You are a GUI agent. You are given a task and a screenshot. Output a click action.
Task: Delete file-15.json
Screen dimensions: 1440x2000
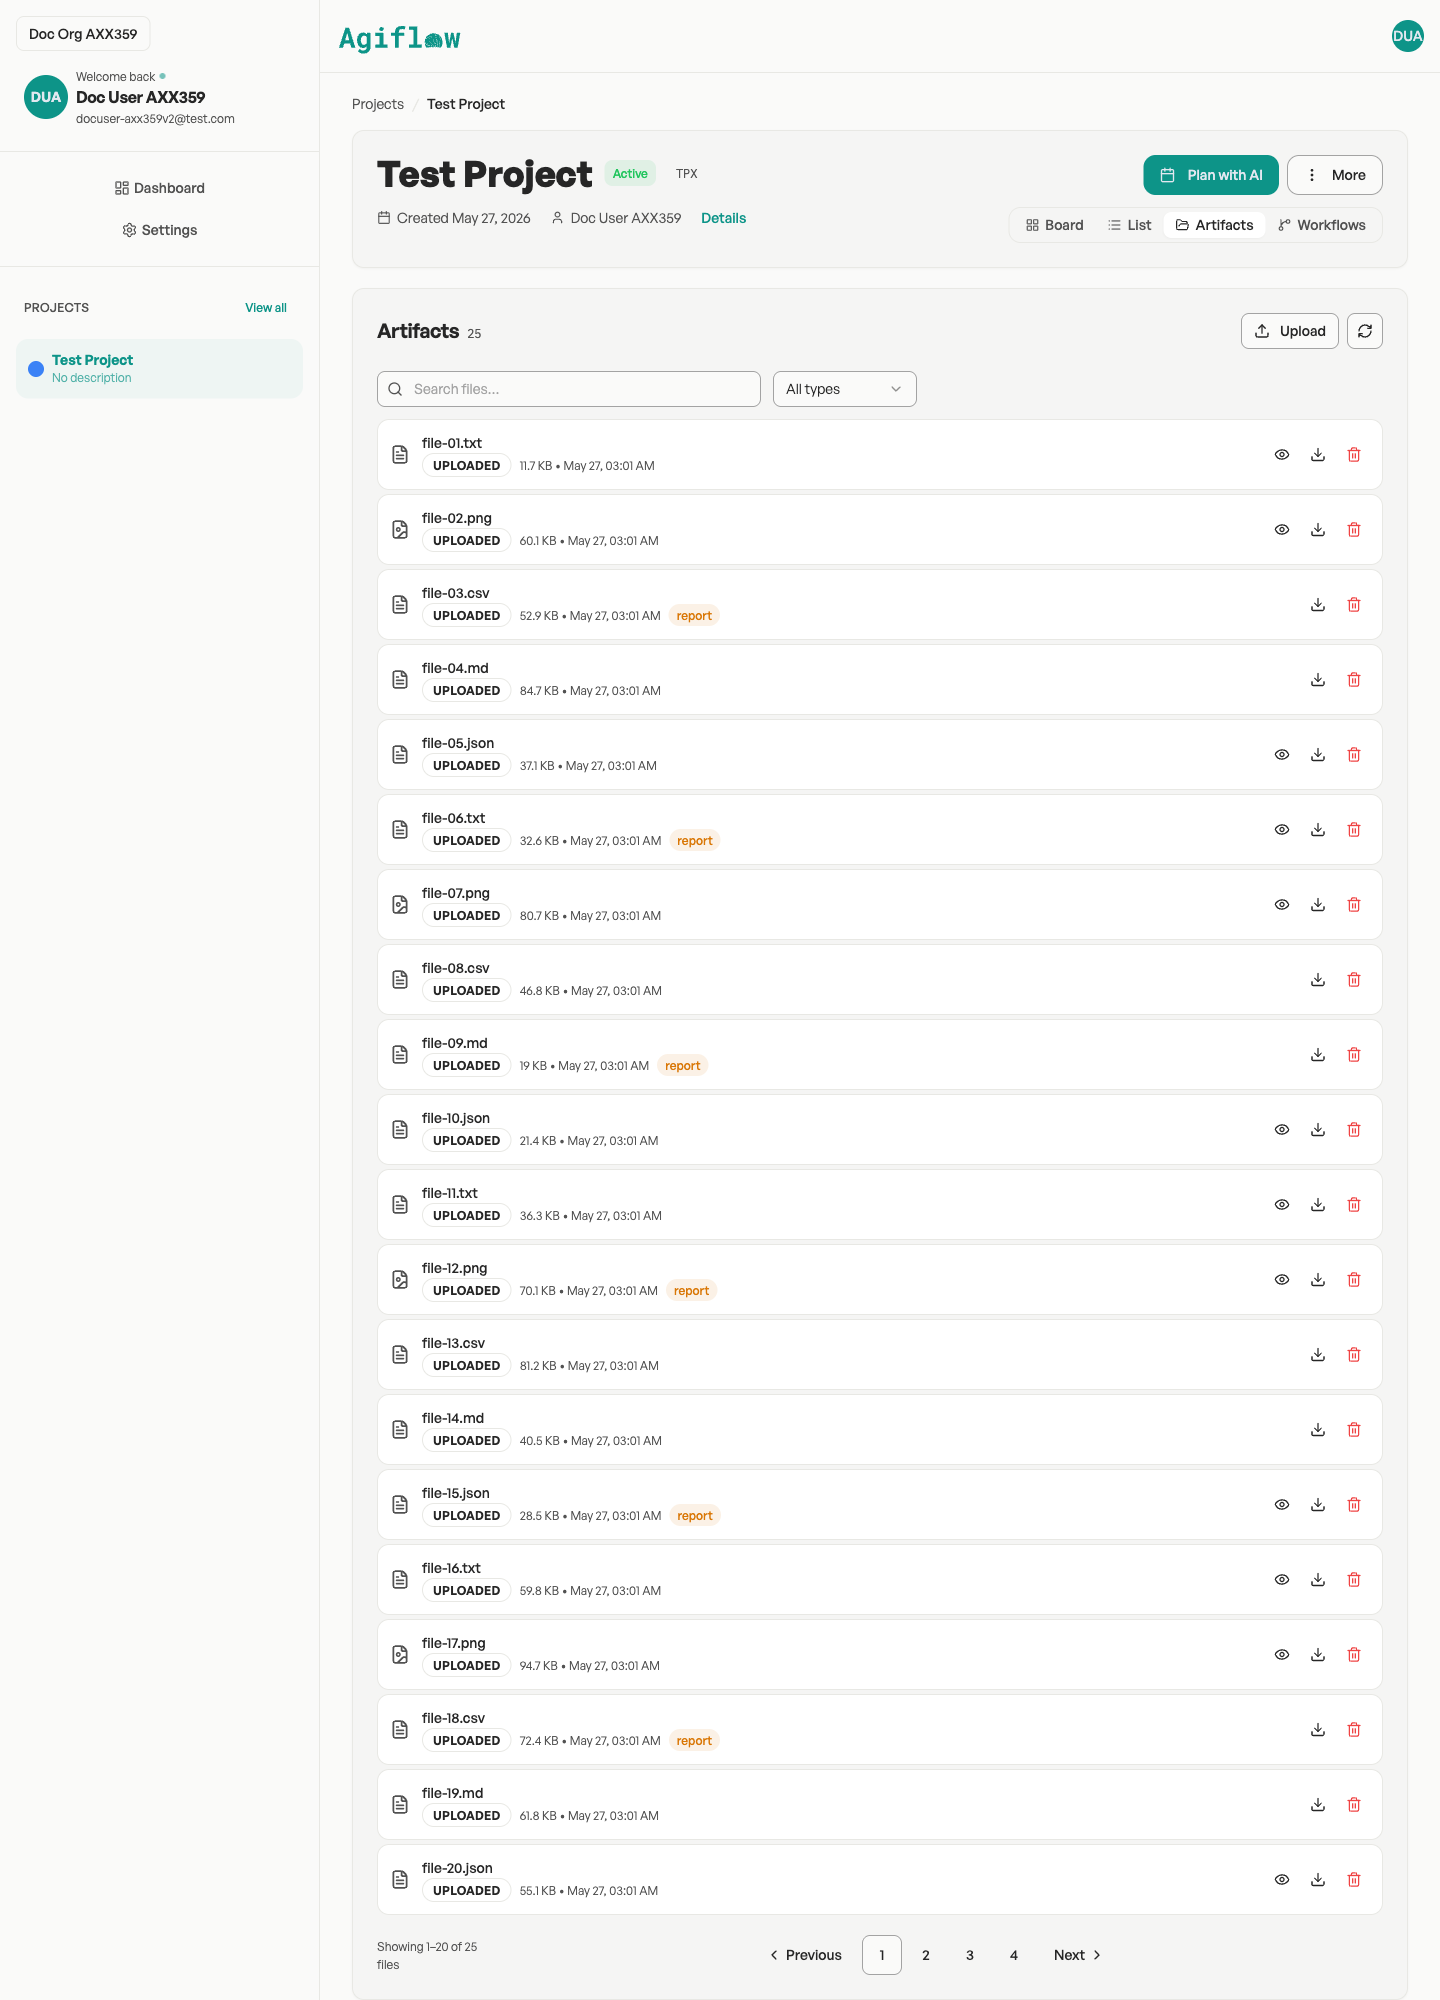[1354, 1505]
